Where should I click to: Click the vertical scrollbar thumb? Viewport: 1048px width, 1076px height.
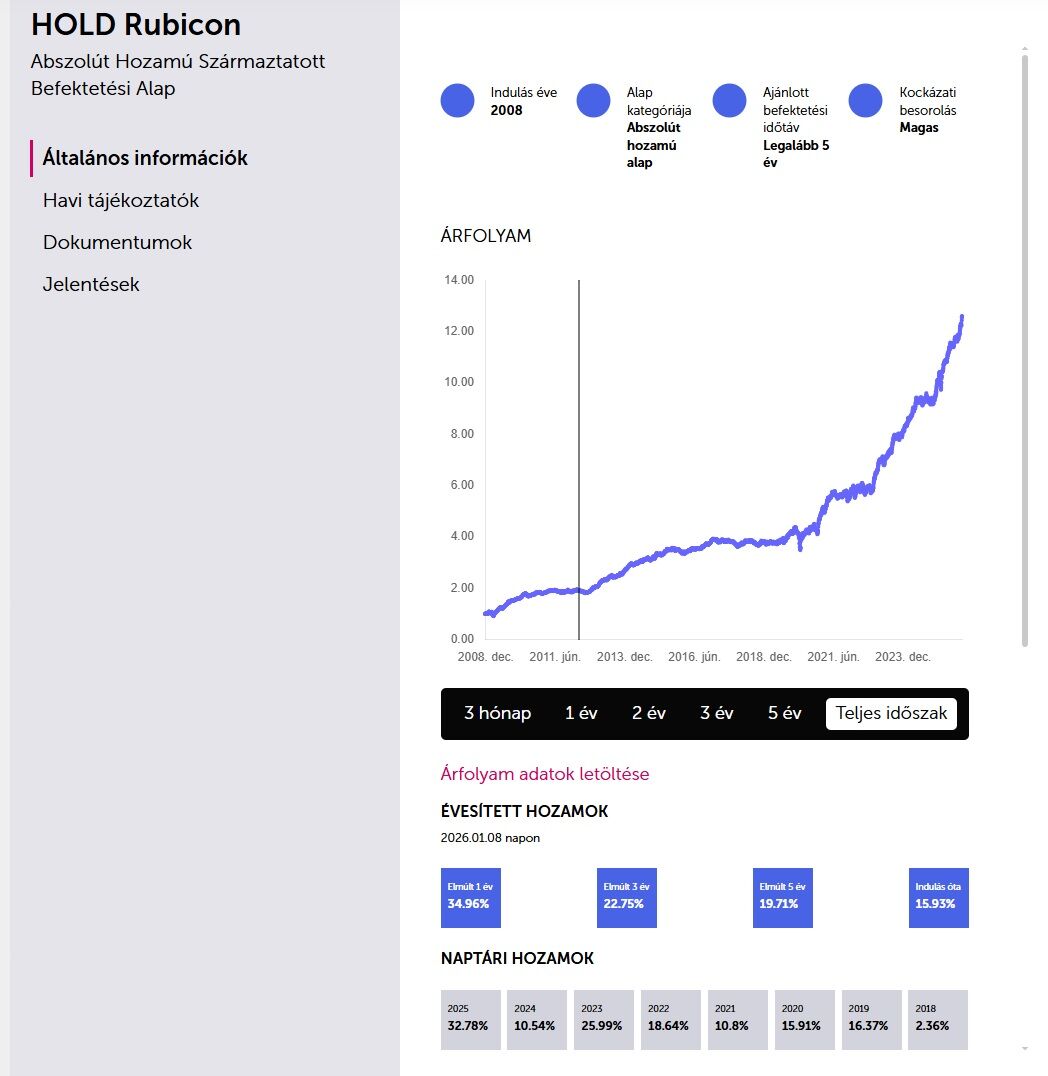(1025, 350)
